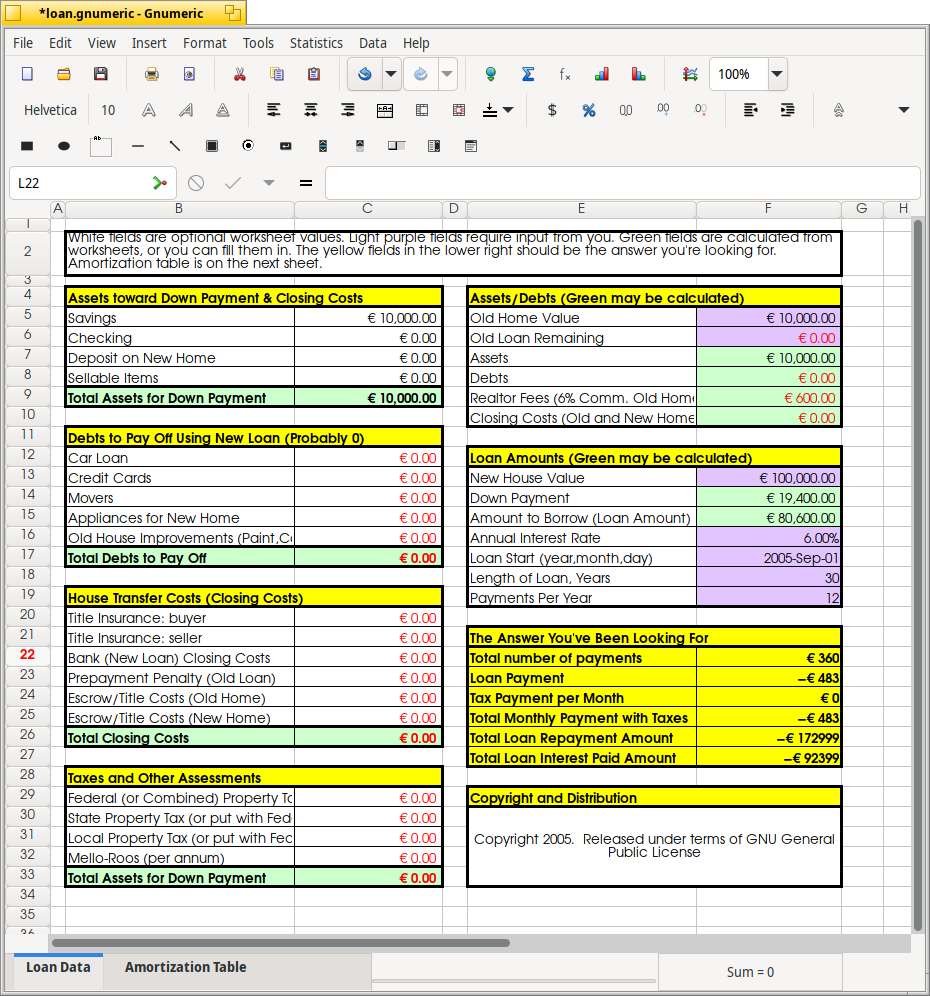The height and width of the screenshot is (996, 930).
Task: Select row 22 header
Action: [27, 655]
